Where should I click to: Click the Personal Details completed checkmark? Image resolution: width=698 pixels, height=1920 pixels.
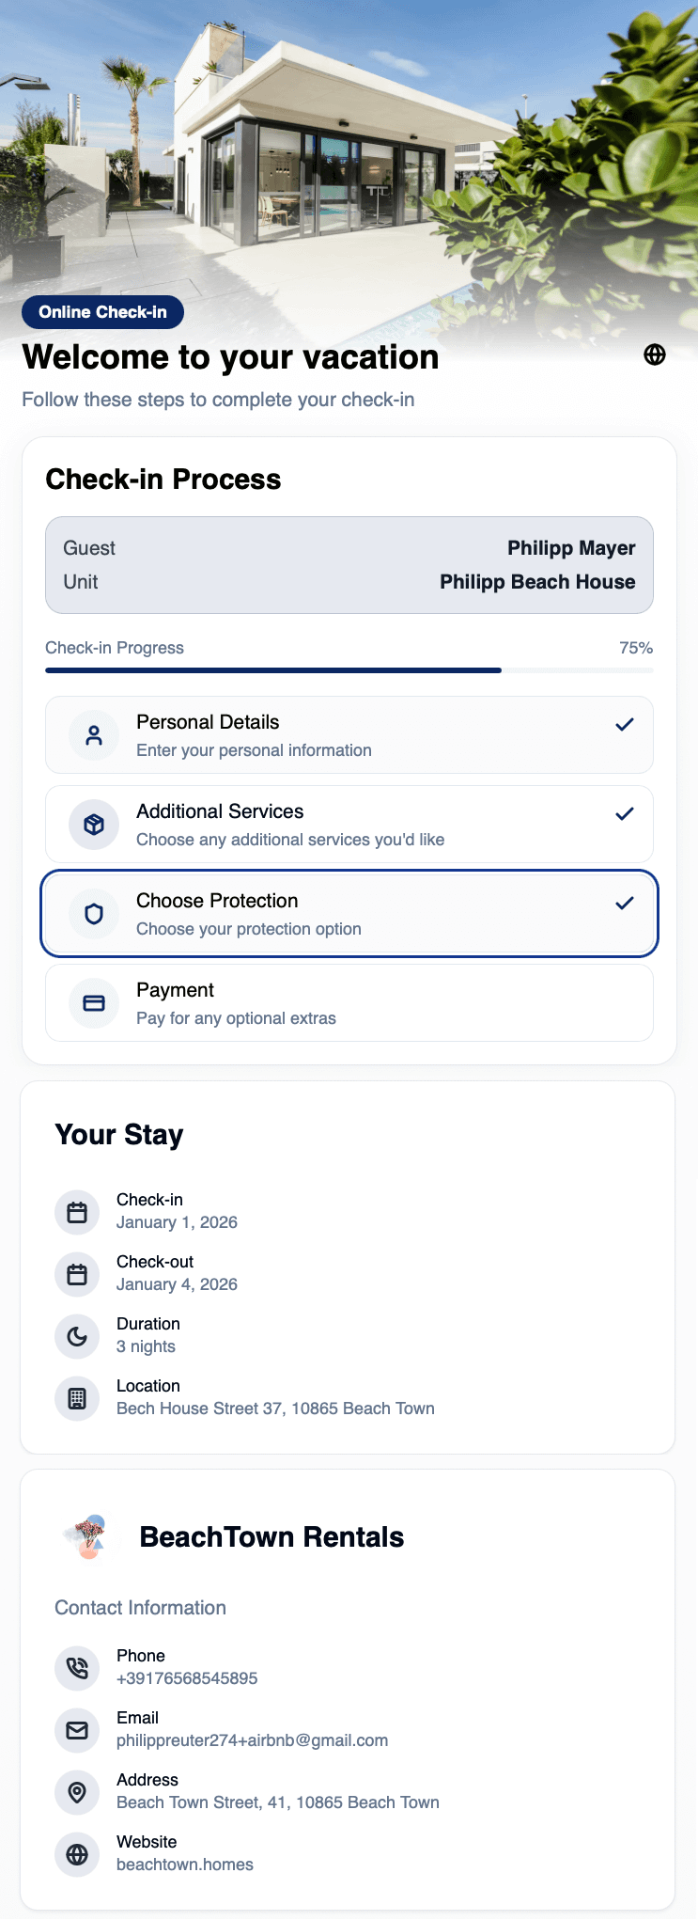click(625, 724)
